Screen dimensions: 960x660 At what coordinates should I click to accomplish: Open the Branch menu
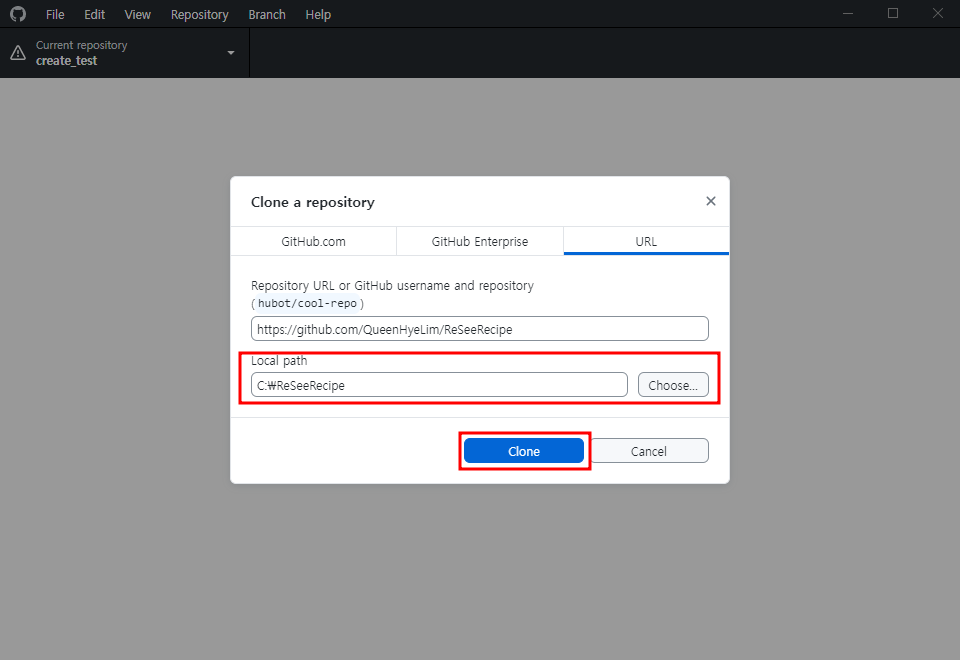pyautogui.click(x=267, y=15)
